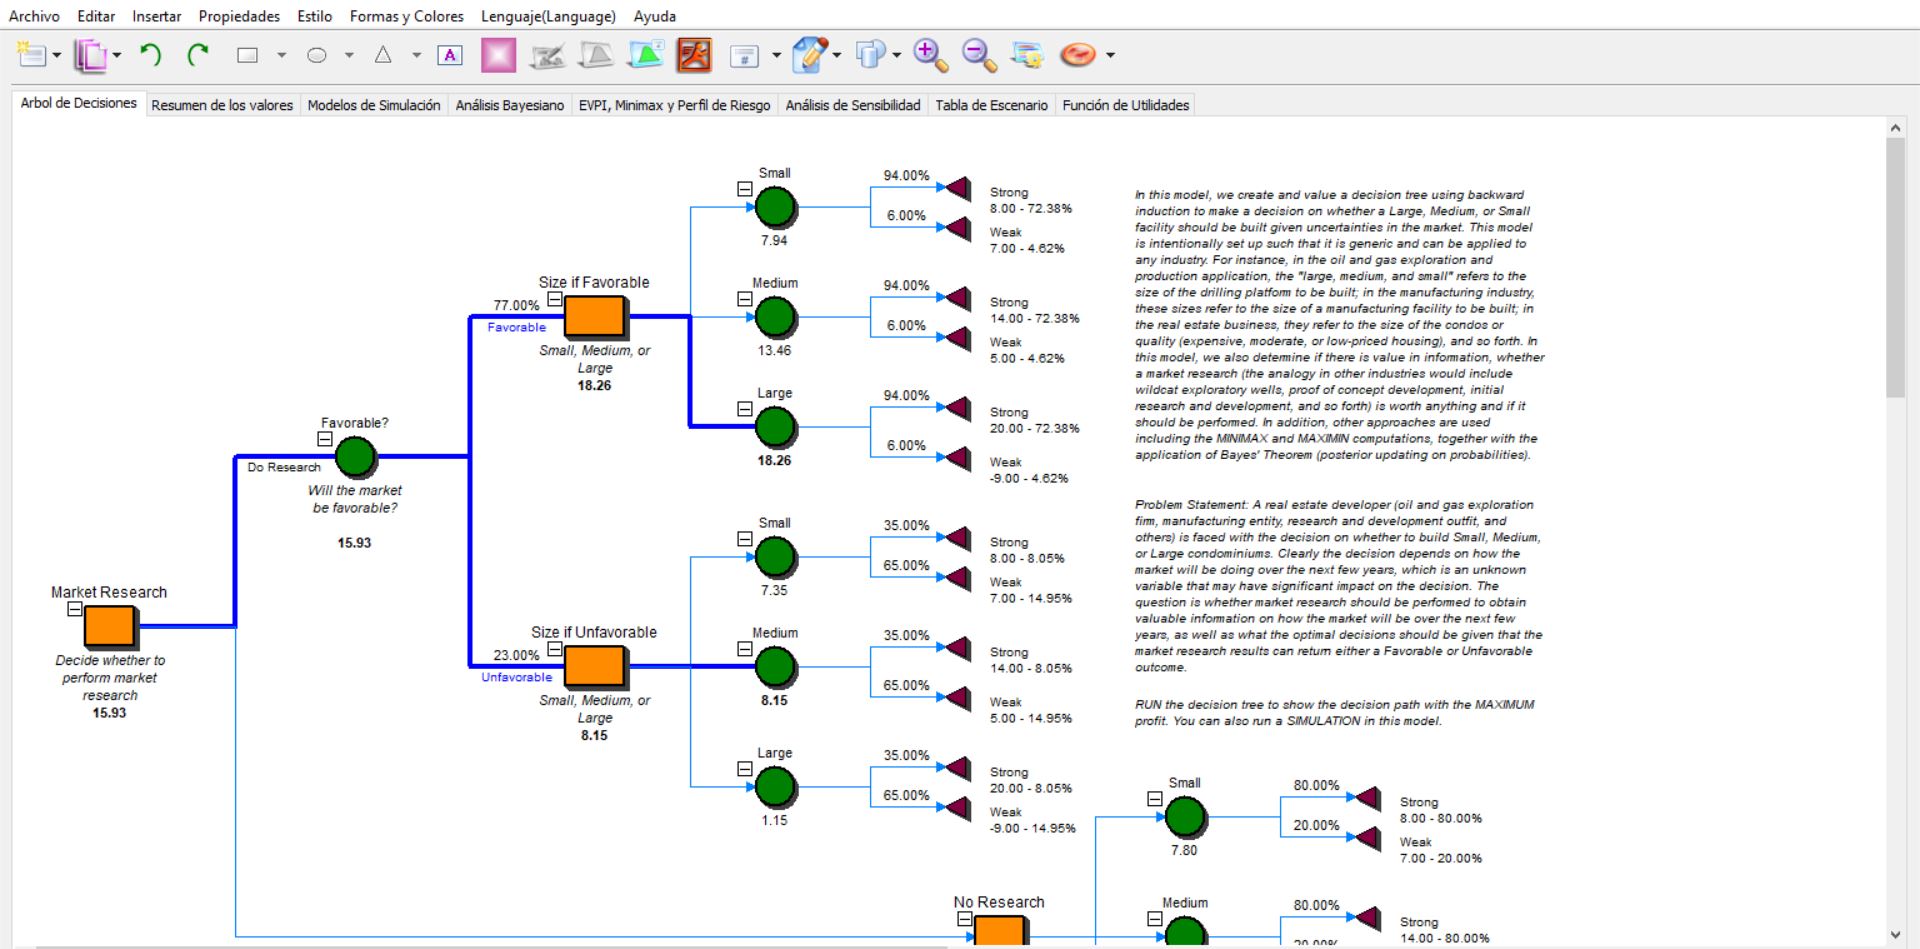The height and width of the screenshot is (949, 1920).
Task: Click the number format (#) icon
Action: click(x=744, y=56)
